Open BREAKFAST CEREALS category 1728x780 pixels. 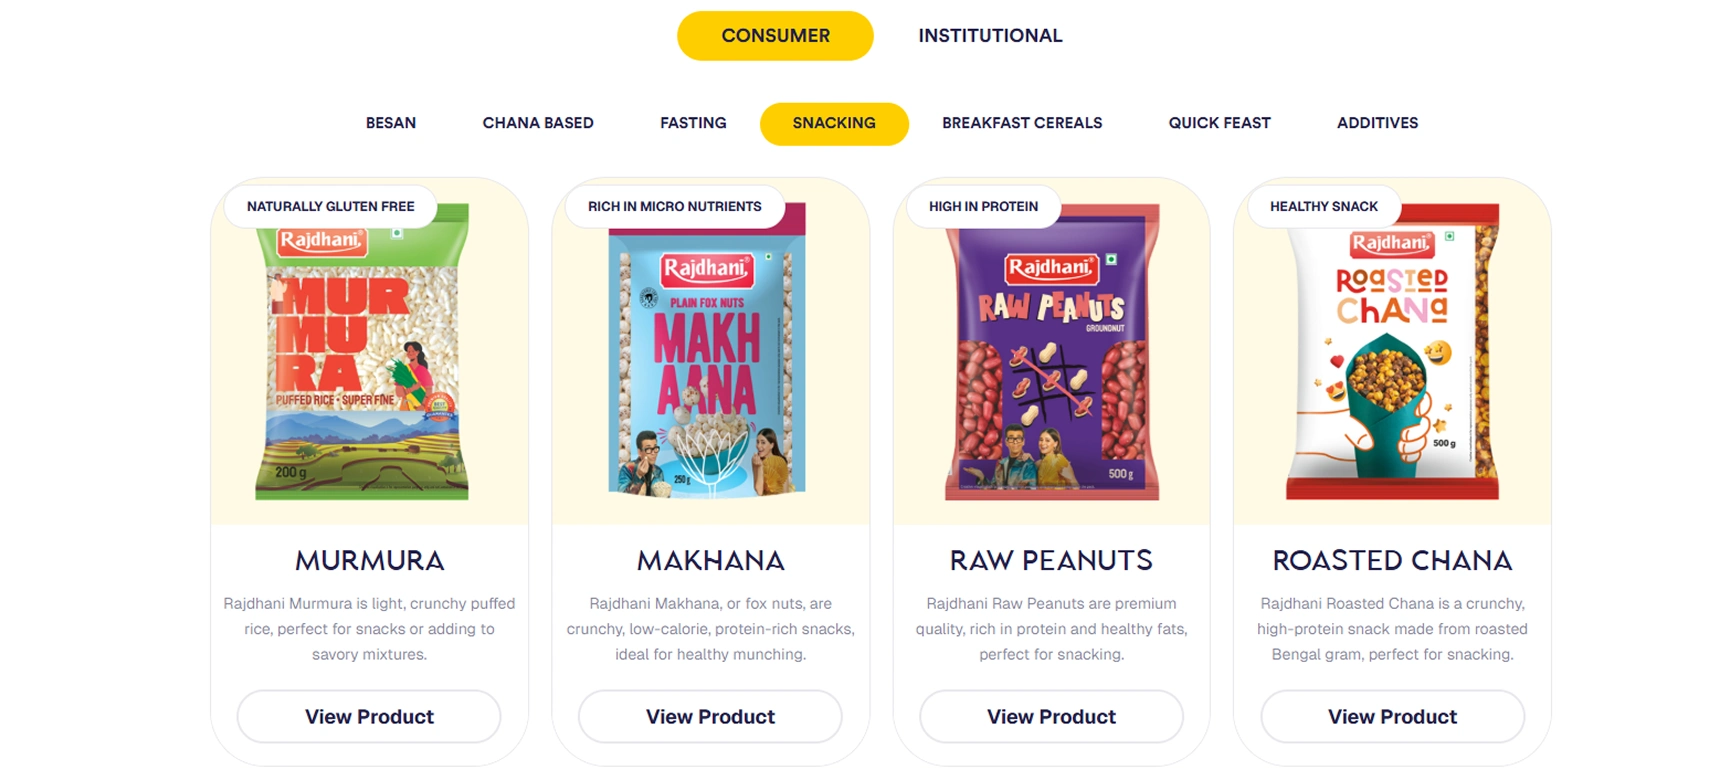pyautogui.click(x=1022, y=123)
